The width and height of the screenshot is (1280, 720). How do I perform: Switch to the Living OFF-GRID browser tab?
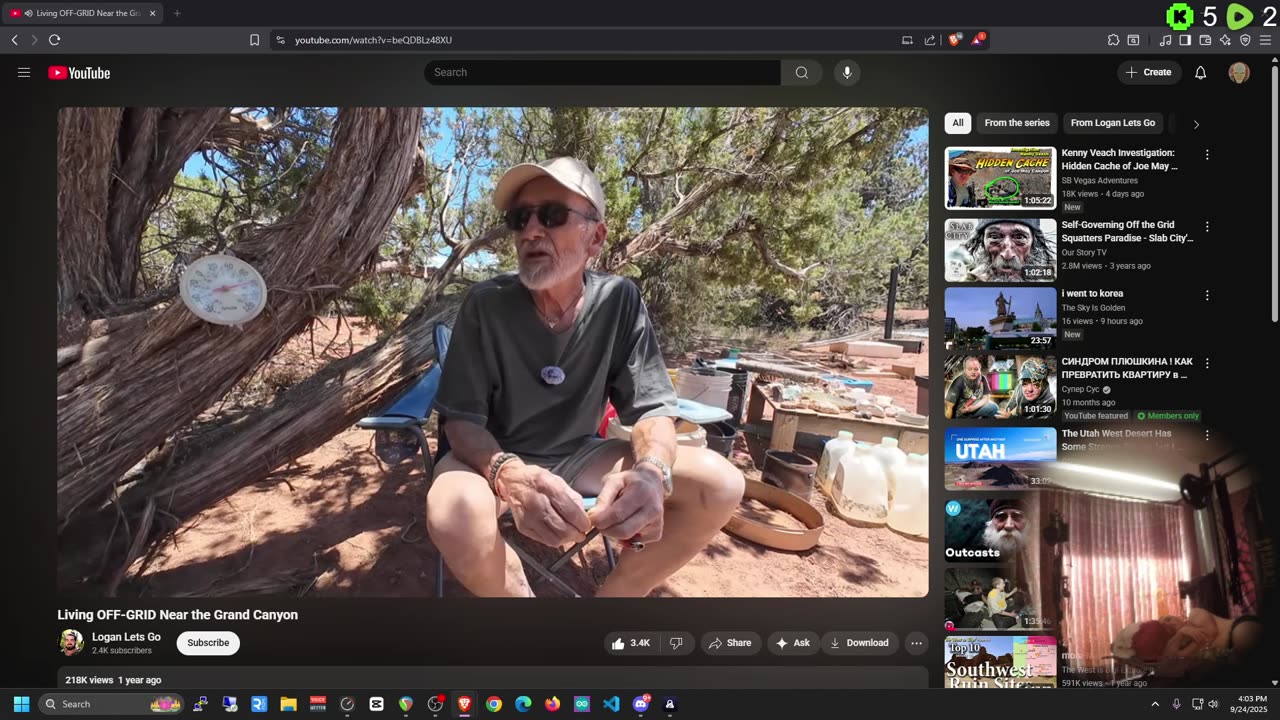[x=82, y=13]
